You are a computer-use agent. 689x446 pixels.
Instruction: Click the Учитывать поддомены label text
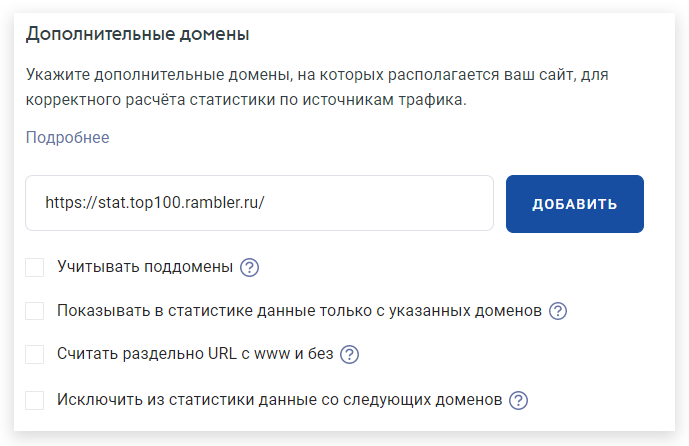click(145, 267)
